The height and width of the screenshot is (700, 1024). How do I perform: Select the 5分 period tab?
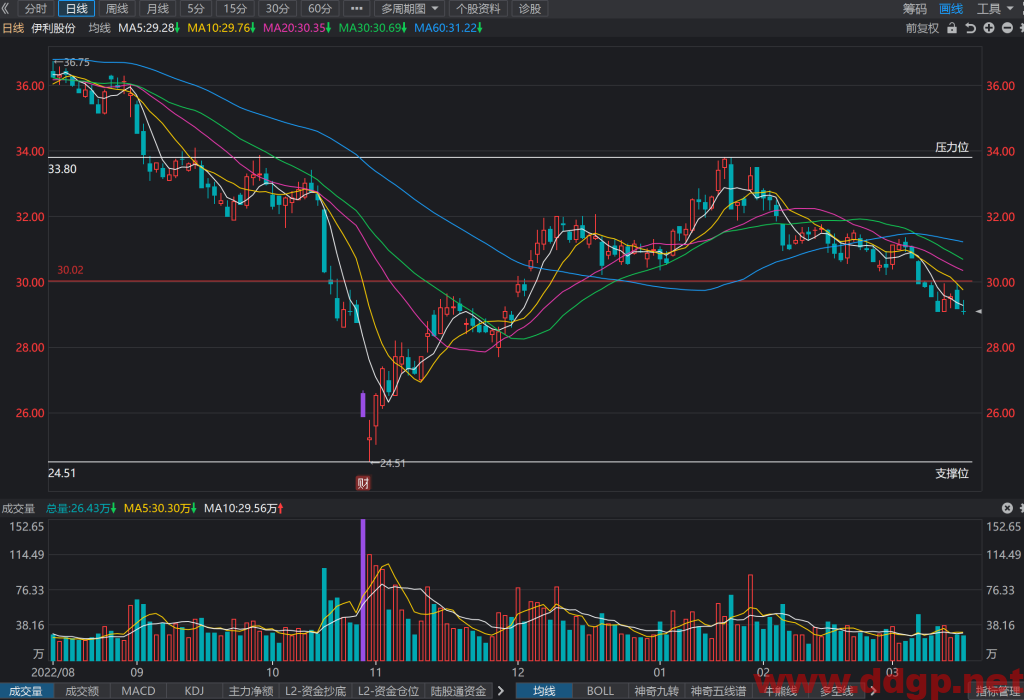click(196, 8)
